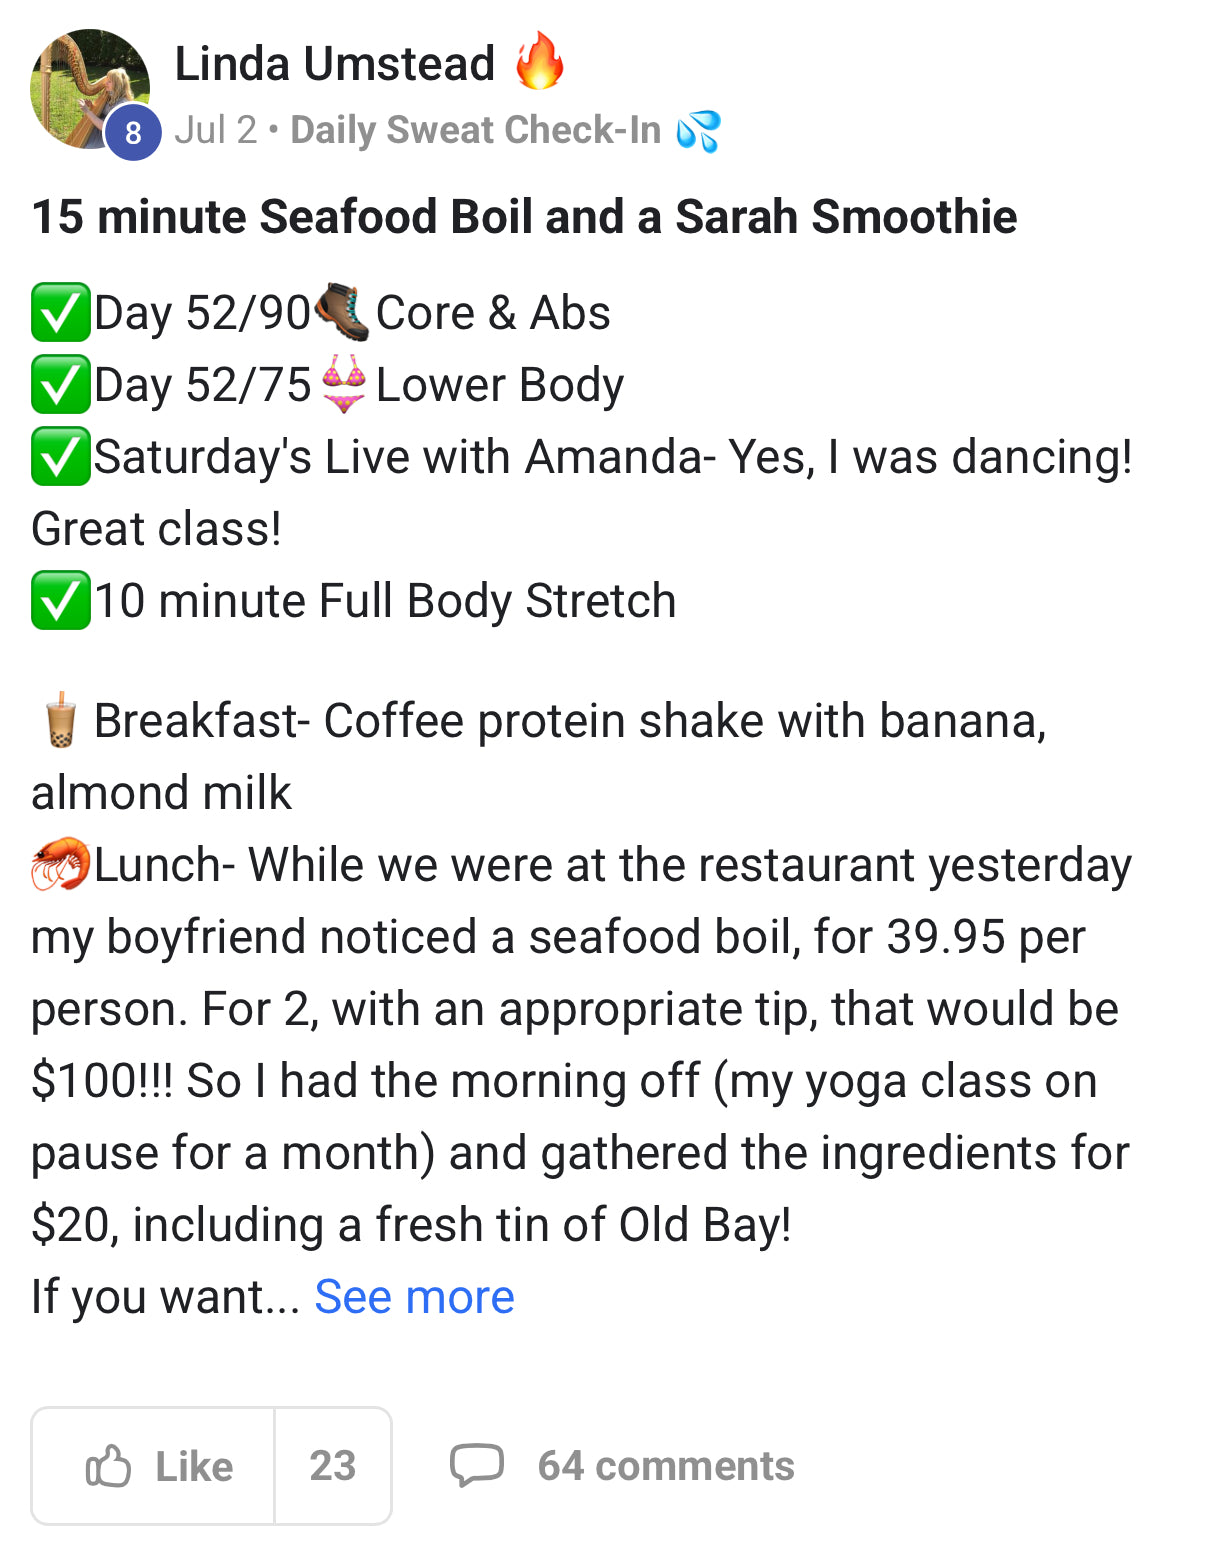Click the fire streak icon beside the name

[x=540, y=61]
